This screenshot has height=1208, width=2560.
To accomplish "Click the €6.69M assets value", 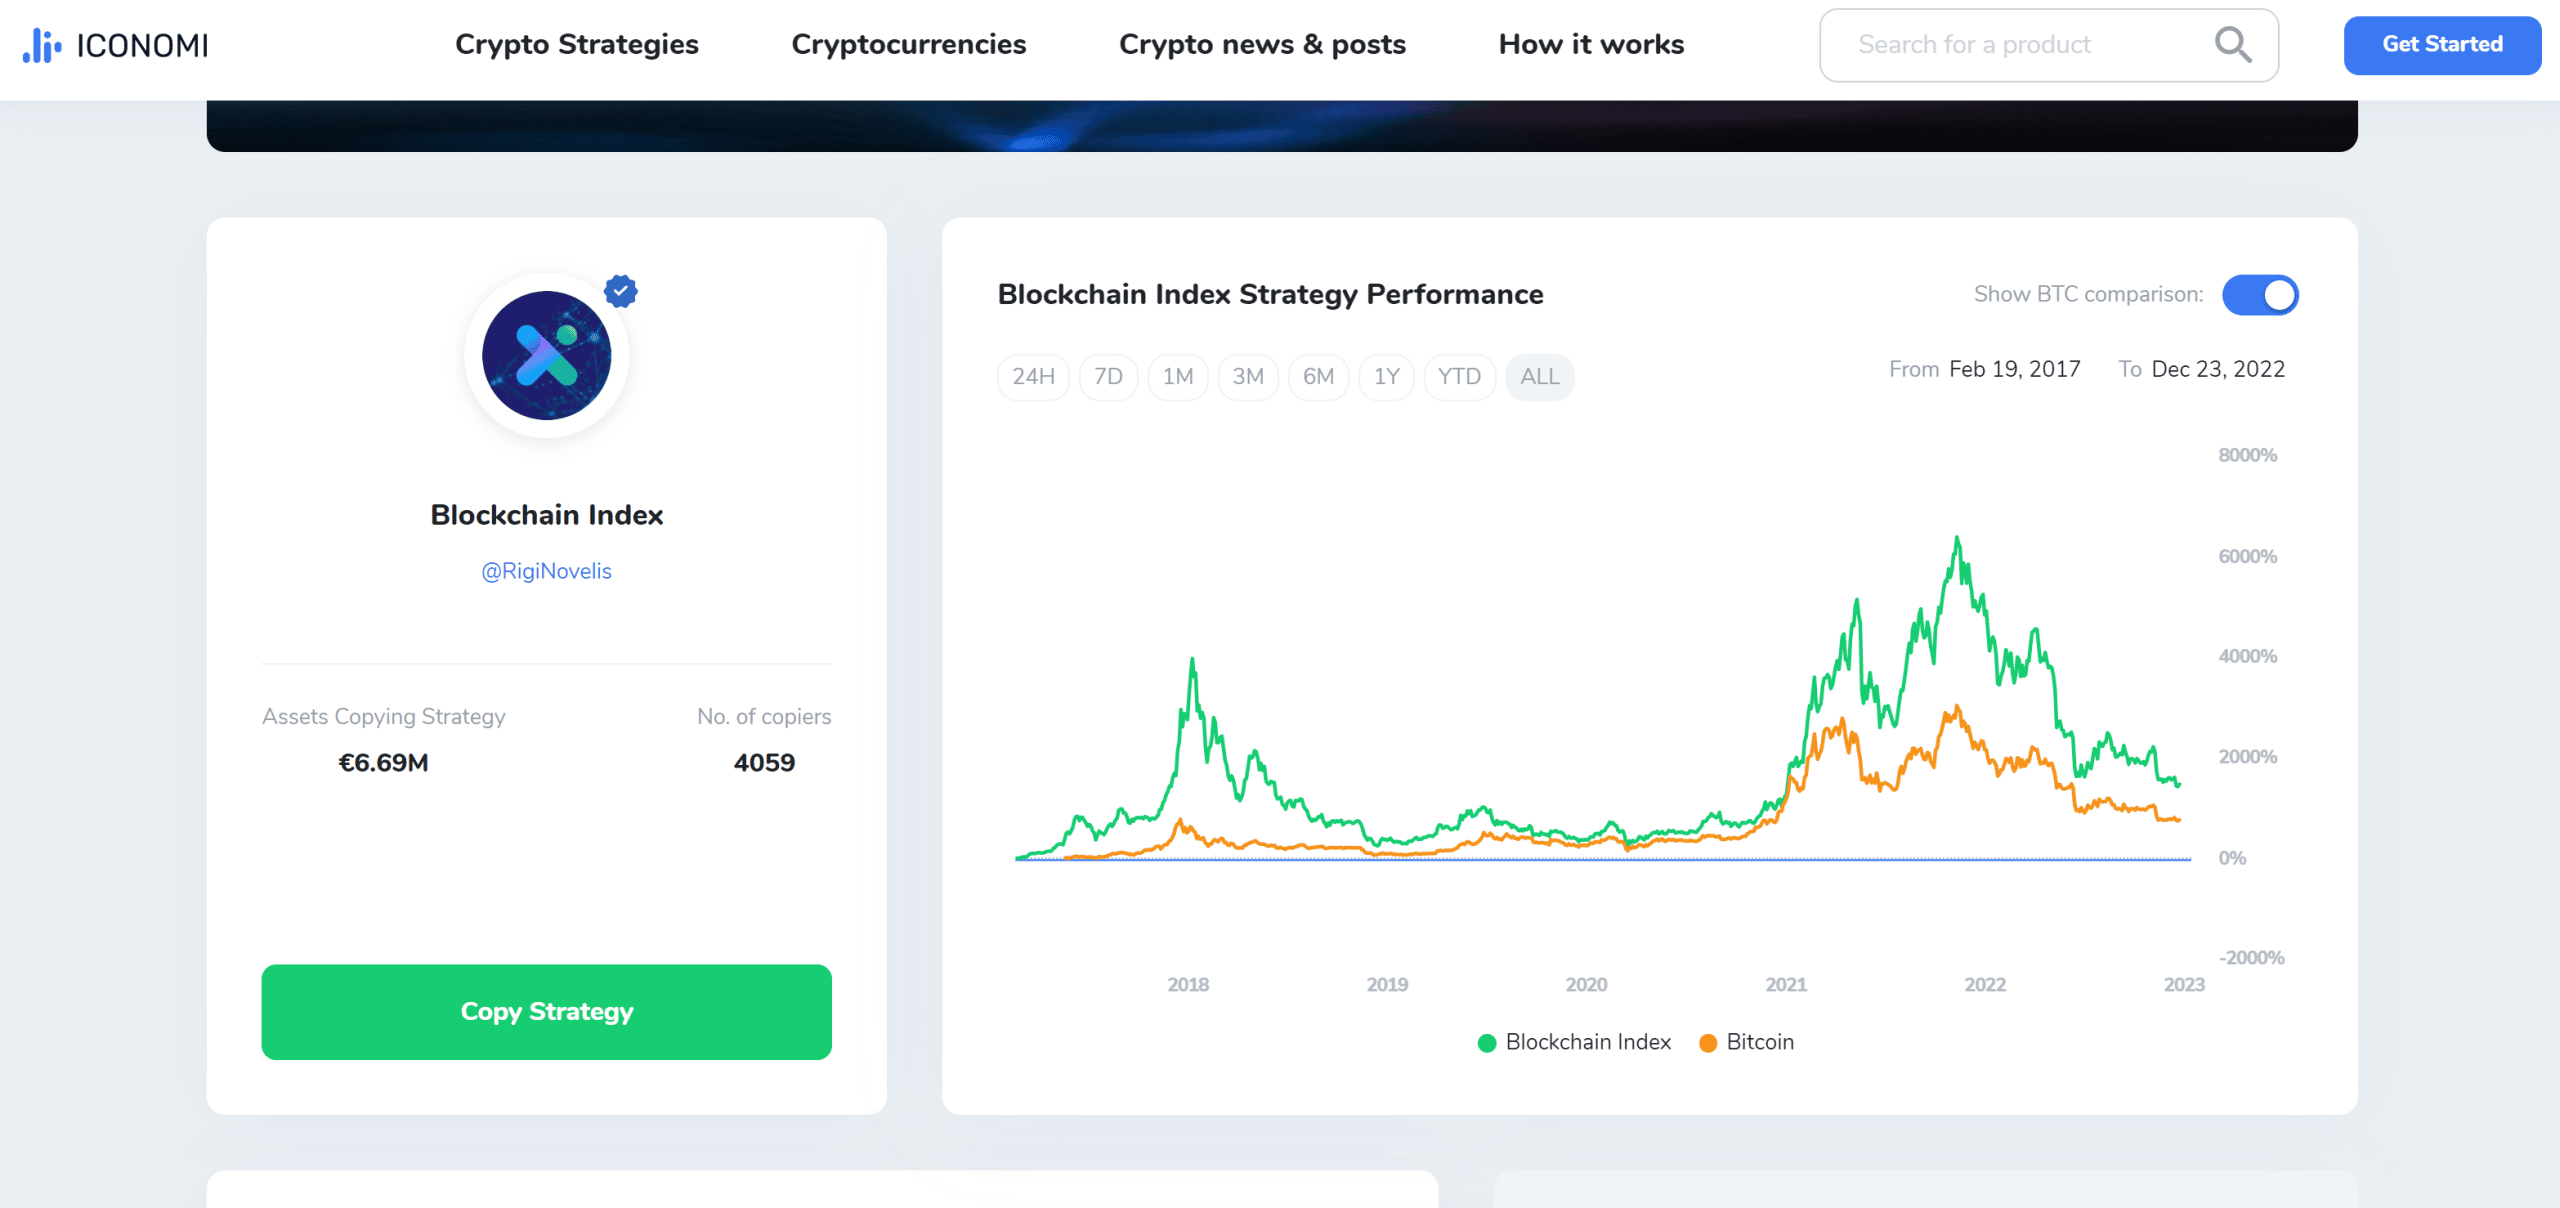I will [383, 763].
